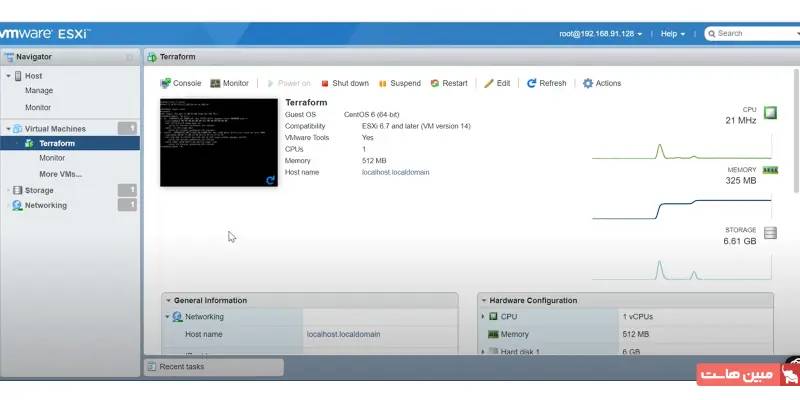Click the greyed Power on button
This screenshot has height=400, width=800.
pyautogui.click(x=288, y=83)
